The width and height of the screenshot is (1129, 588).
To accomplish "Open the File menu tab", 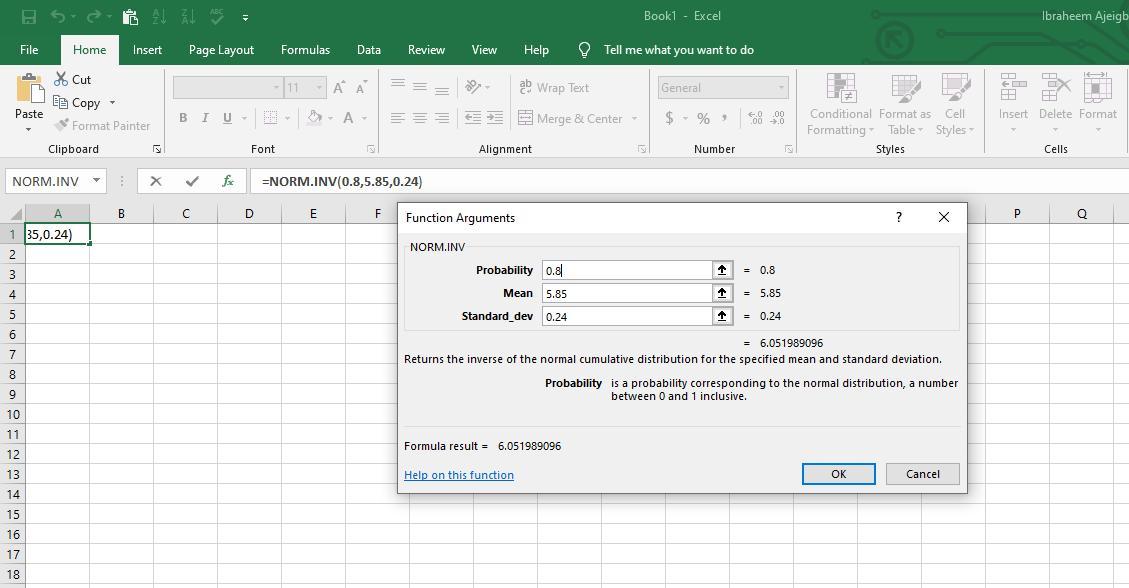I will (x=29, y=50).
